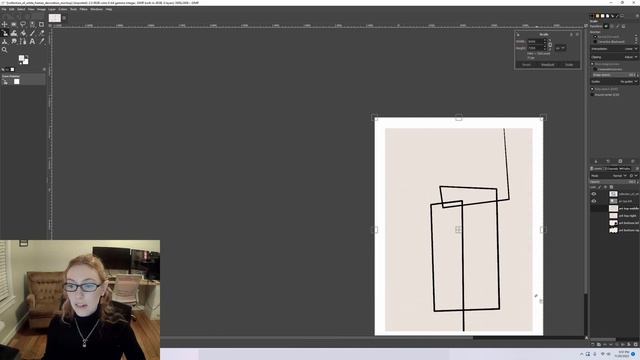Swap foreground and background colors arrow
The image size is (640, 360).
[27, 56]
